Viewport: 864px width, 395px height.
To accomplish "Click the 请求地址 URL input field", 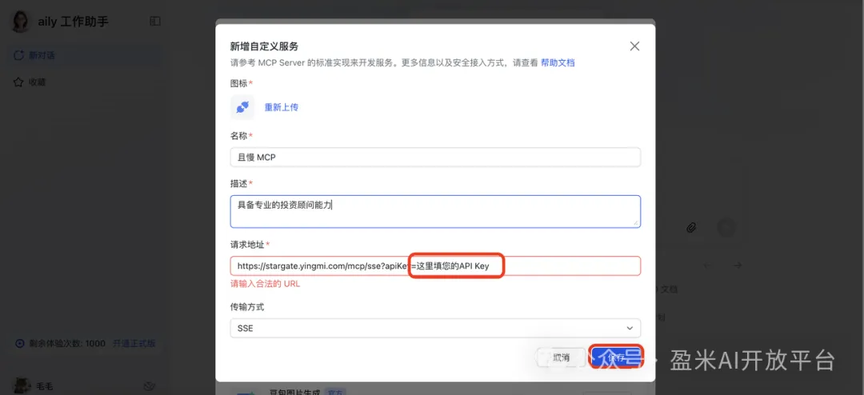I will [435, 266].
